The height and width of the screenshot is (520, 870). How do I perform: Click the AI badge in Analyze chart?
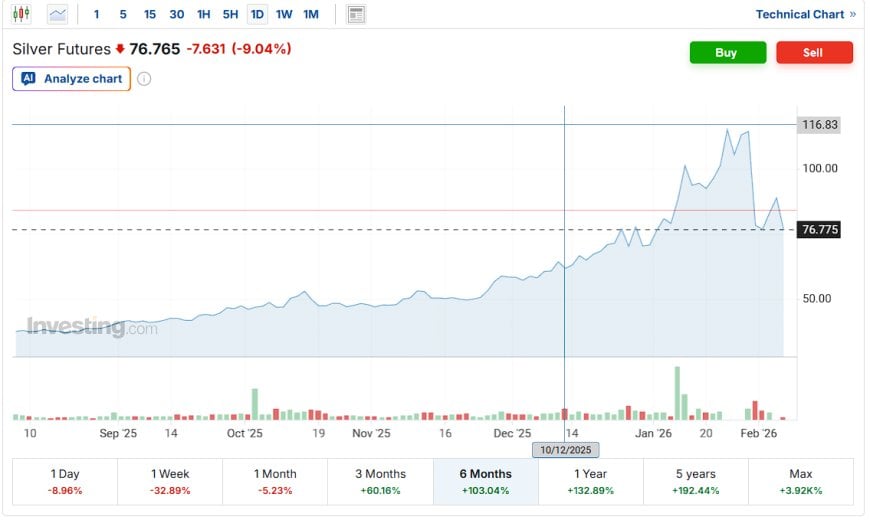click(x=28, y=78)
